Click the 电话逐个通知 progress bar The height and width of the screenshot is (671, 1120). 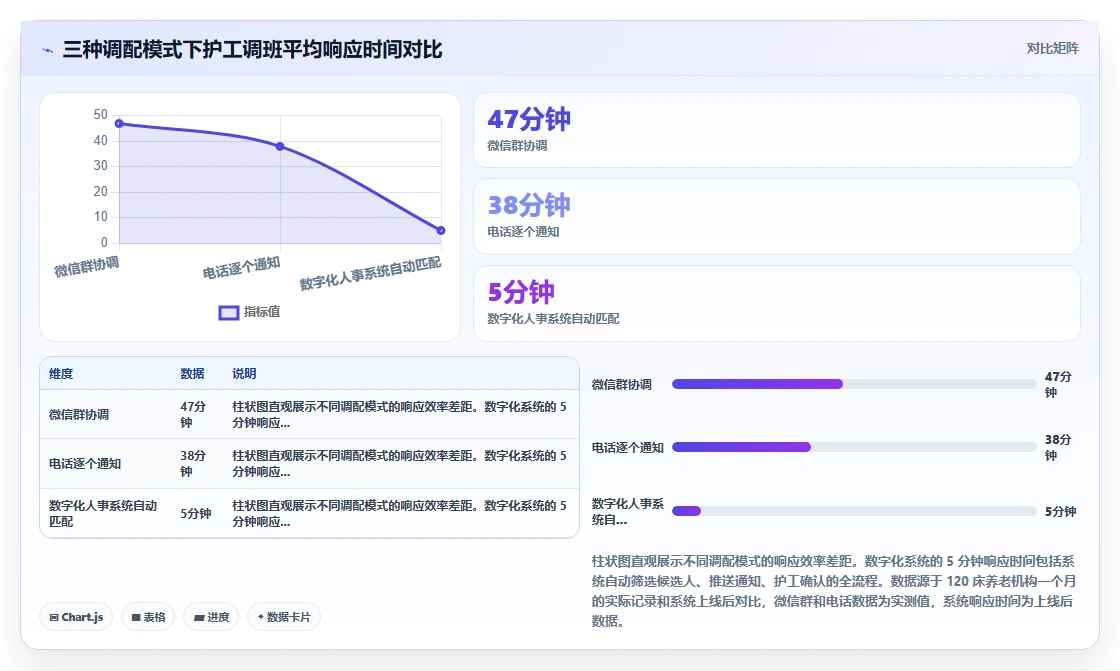click(854, 447)
